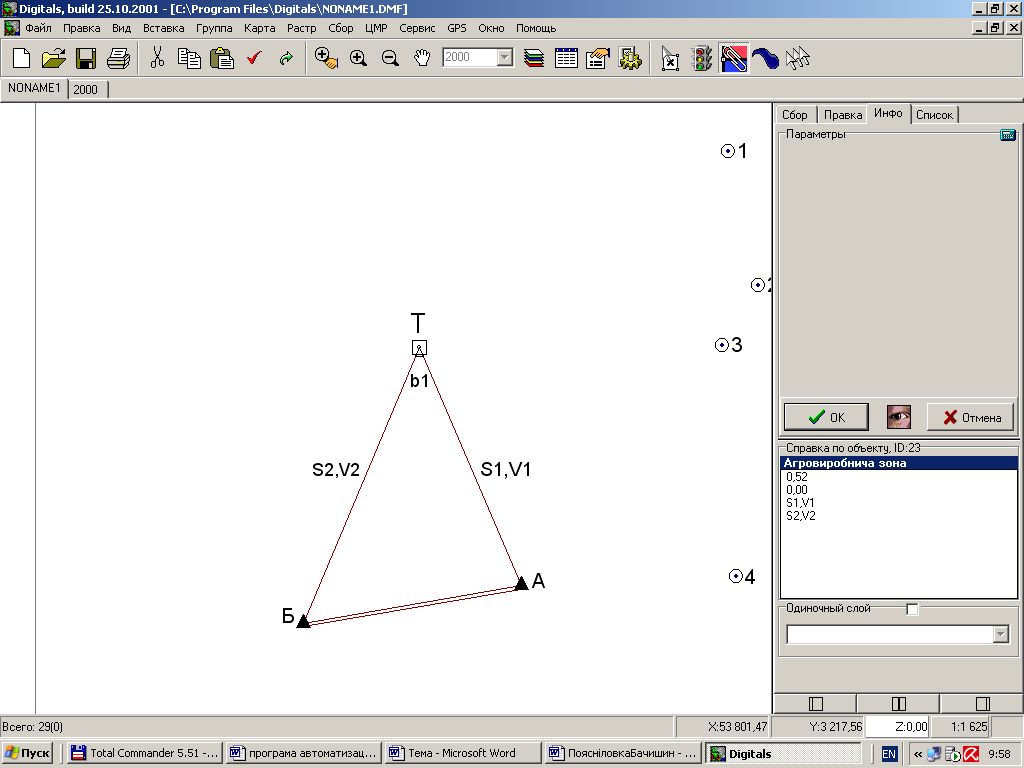
Task: Click the red checkmark toolbar icon
Action: [254, 59]
